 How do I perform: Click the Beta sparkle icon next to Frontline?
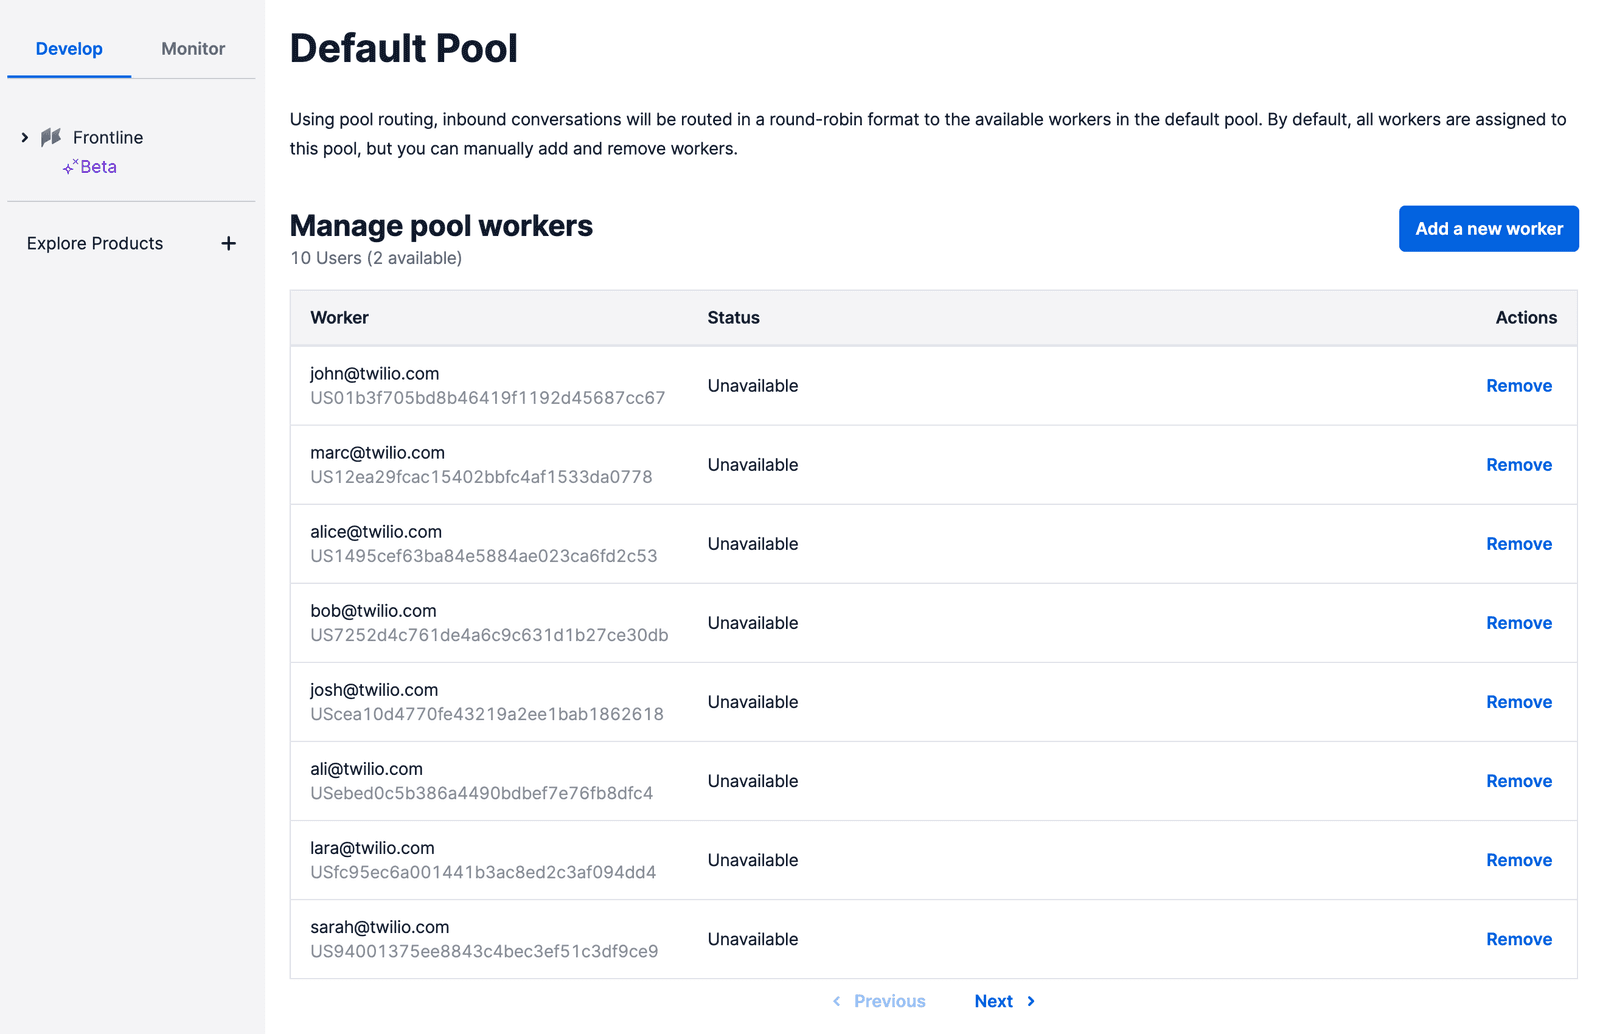tap(68, 166)
